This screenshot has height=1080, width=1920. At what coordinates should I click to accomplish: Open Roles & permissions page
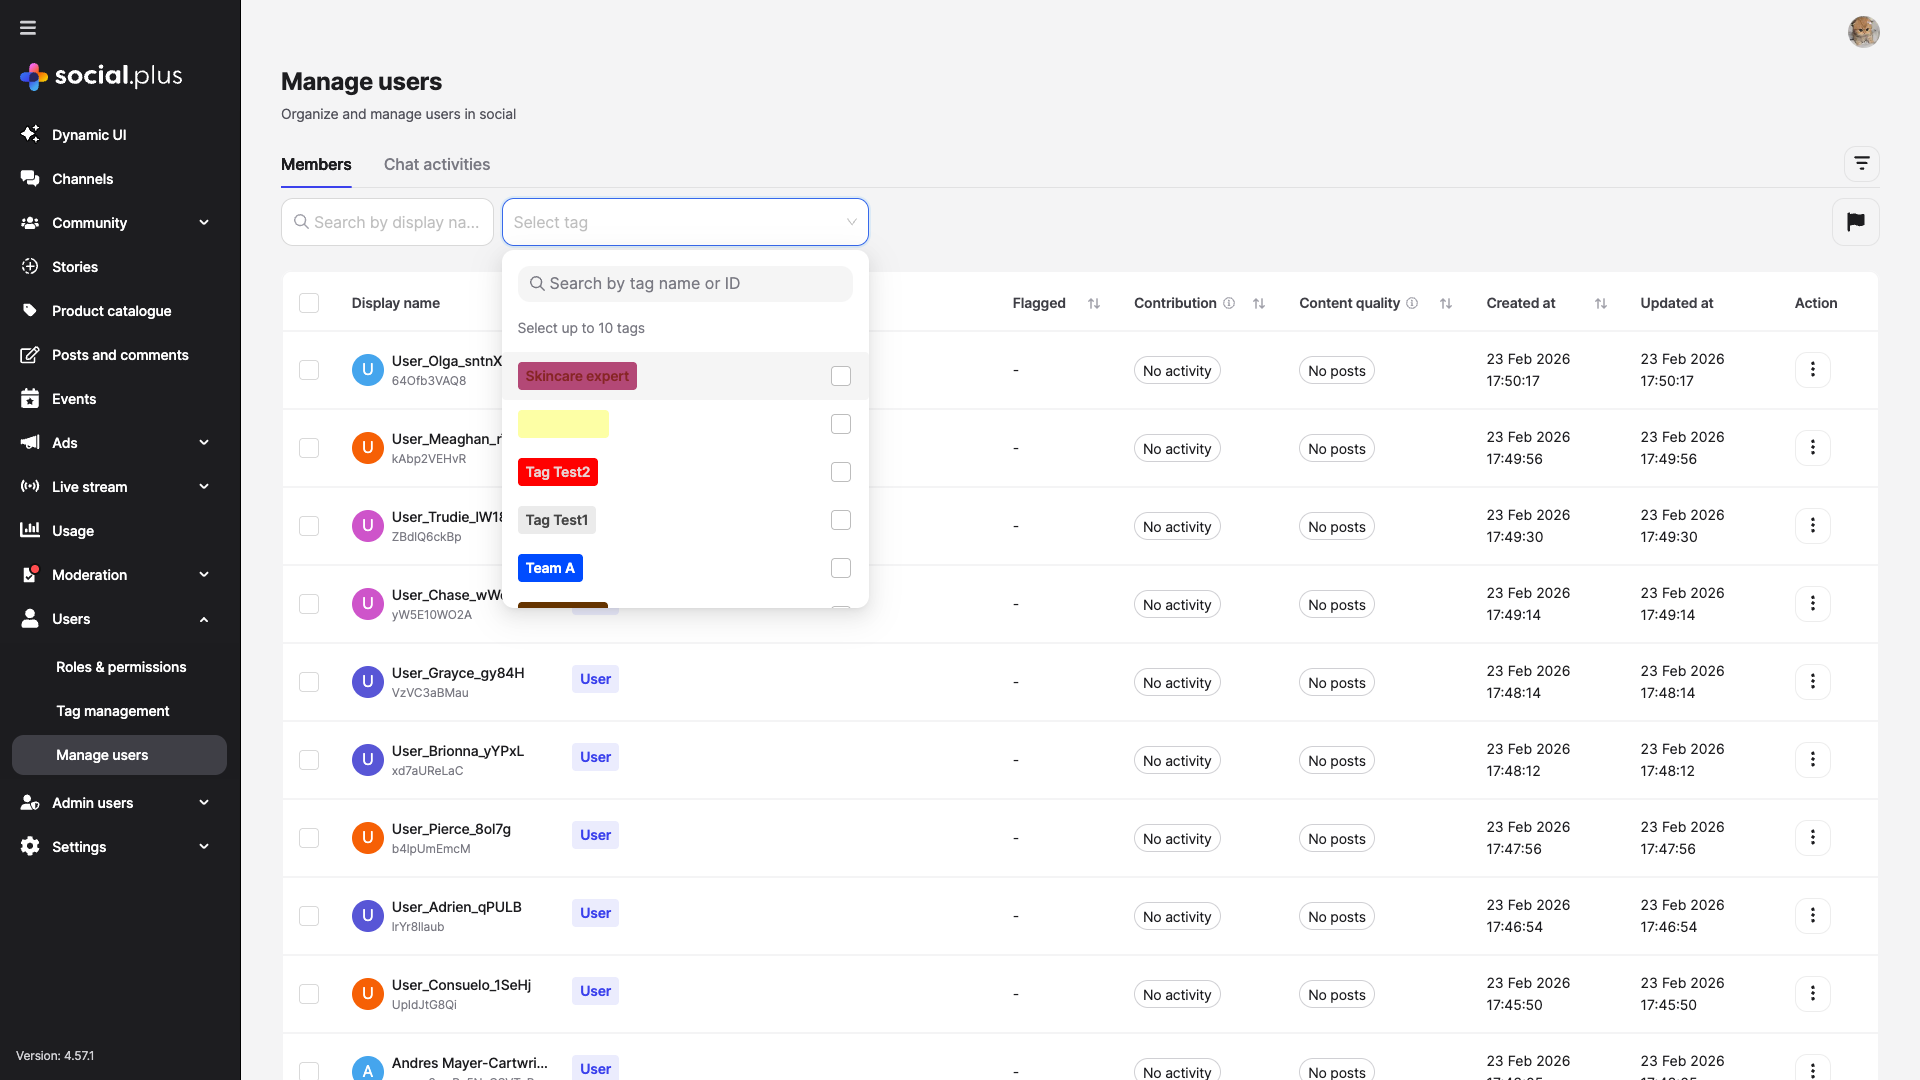click(120, 667)
